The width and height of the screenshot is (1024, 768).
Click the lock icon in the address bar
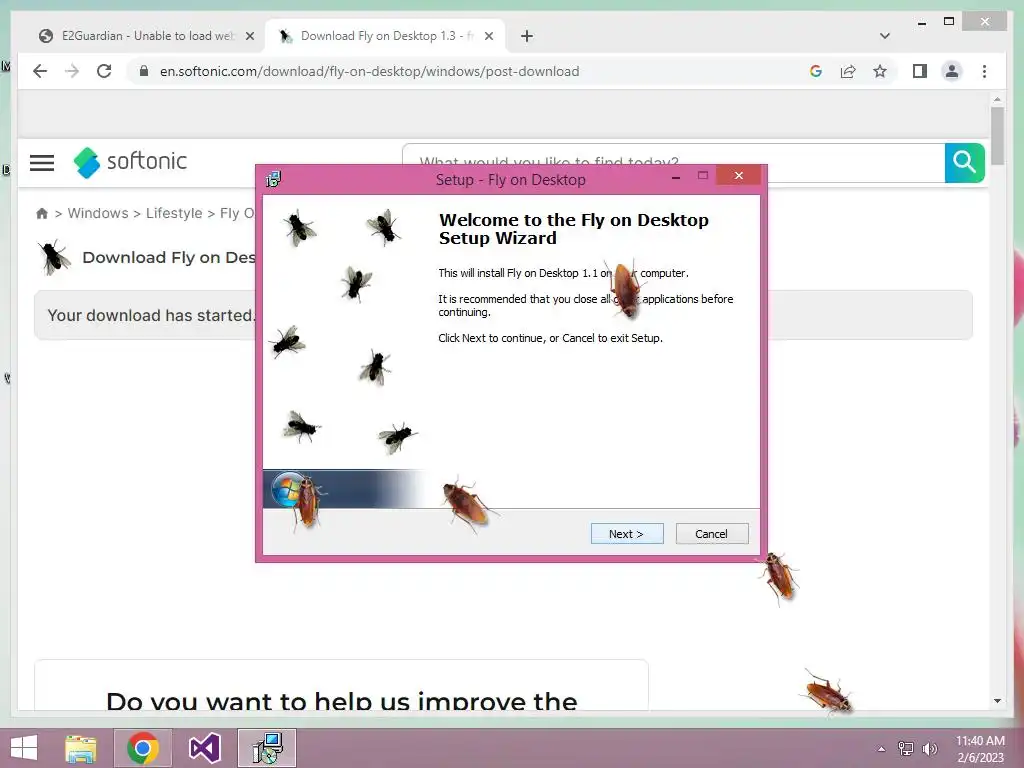(144, 71)
